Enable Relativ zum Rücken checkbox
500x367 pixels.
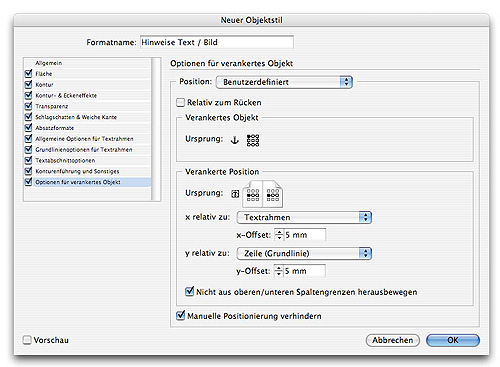(180, 102)
